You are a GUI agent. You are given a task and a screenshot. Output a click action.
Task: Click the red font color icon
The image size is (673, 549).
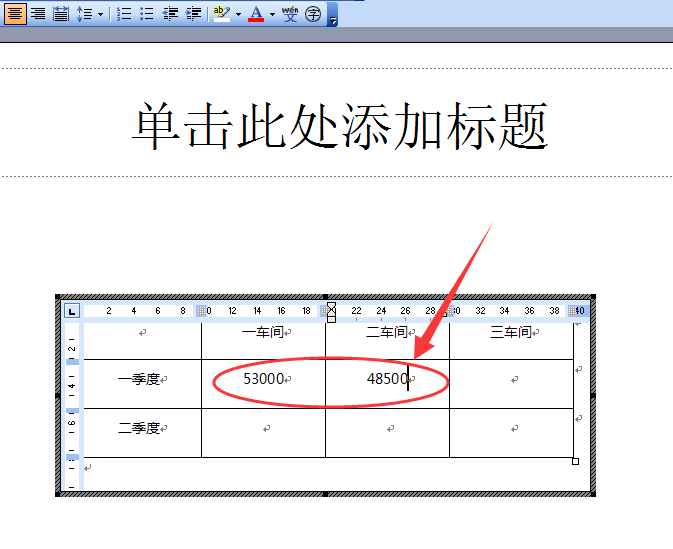(x=256, y=14)
